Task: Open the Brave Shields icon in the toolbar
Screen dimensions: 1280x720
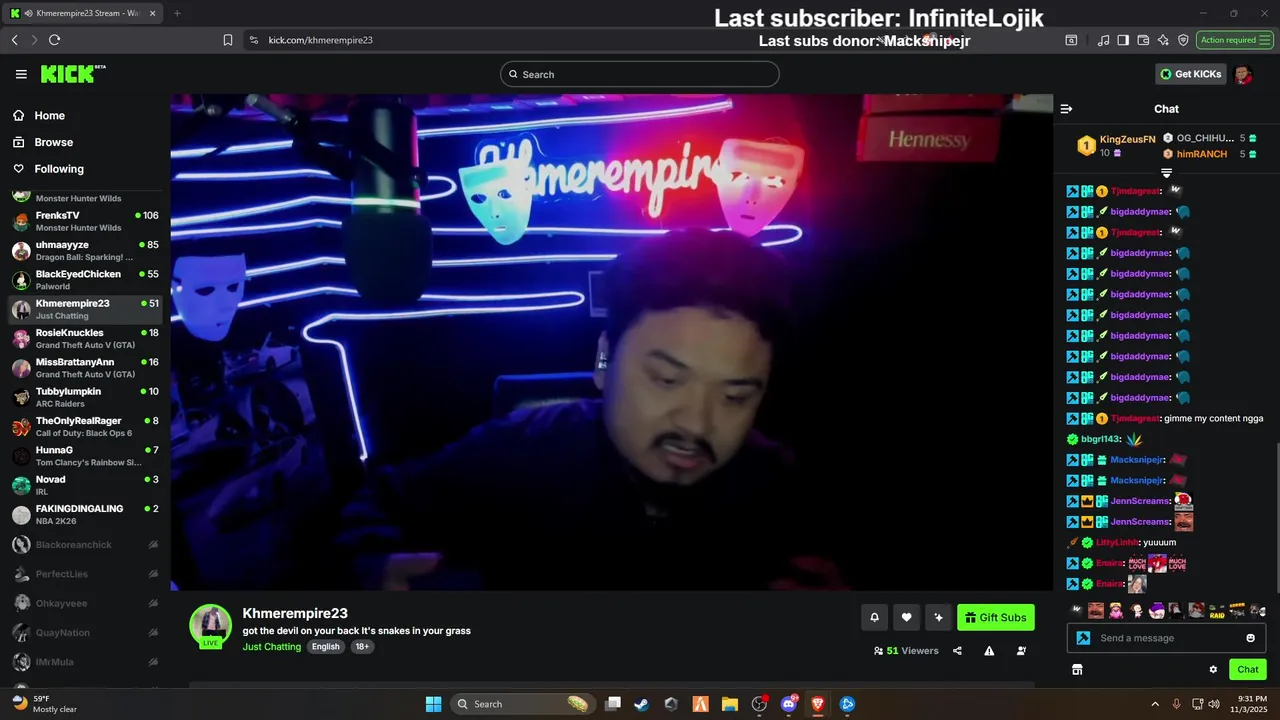Action: click(x=1183, y=40)
